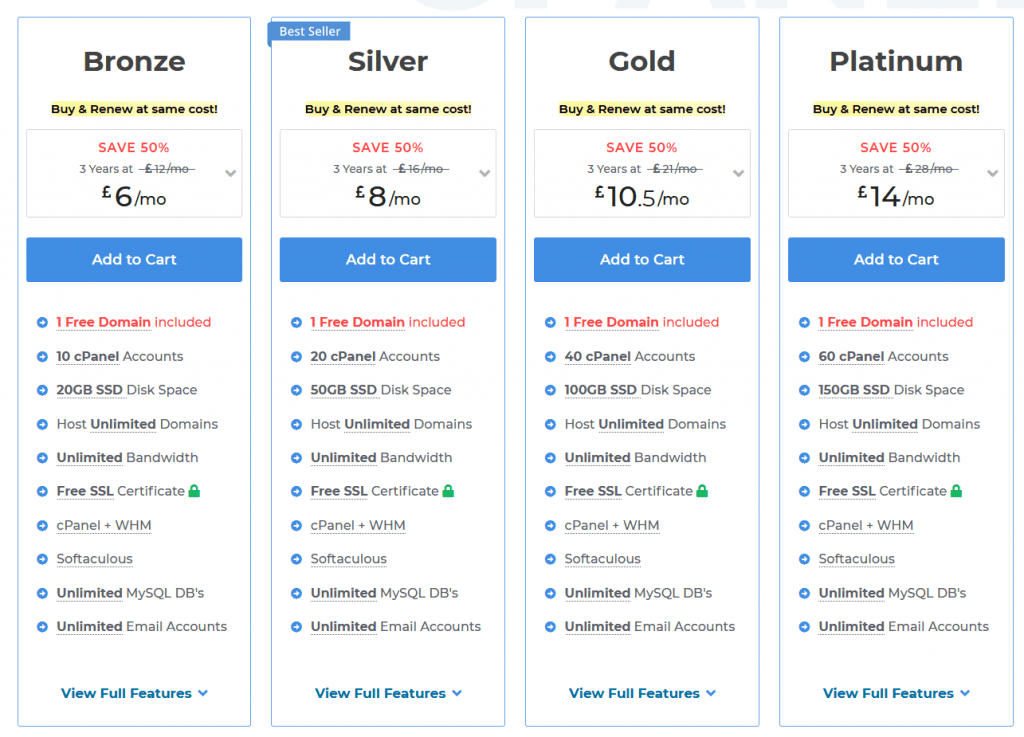Click arrow bullet beside 50GB SSD Disk Space
Image resolution: width=1024 pixels, height=737 pixels.
click(296, 390)
